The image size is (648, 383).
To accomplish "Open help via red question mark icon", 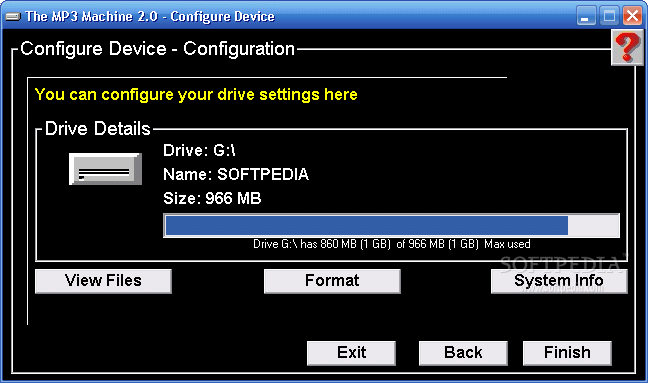I will [627, 48].
